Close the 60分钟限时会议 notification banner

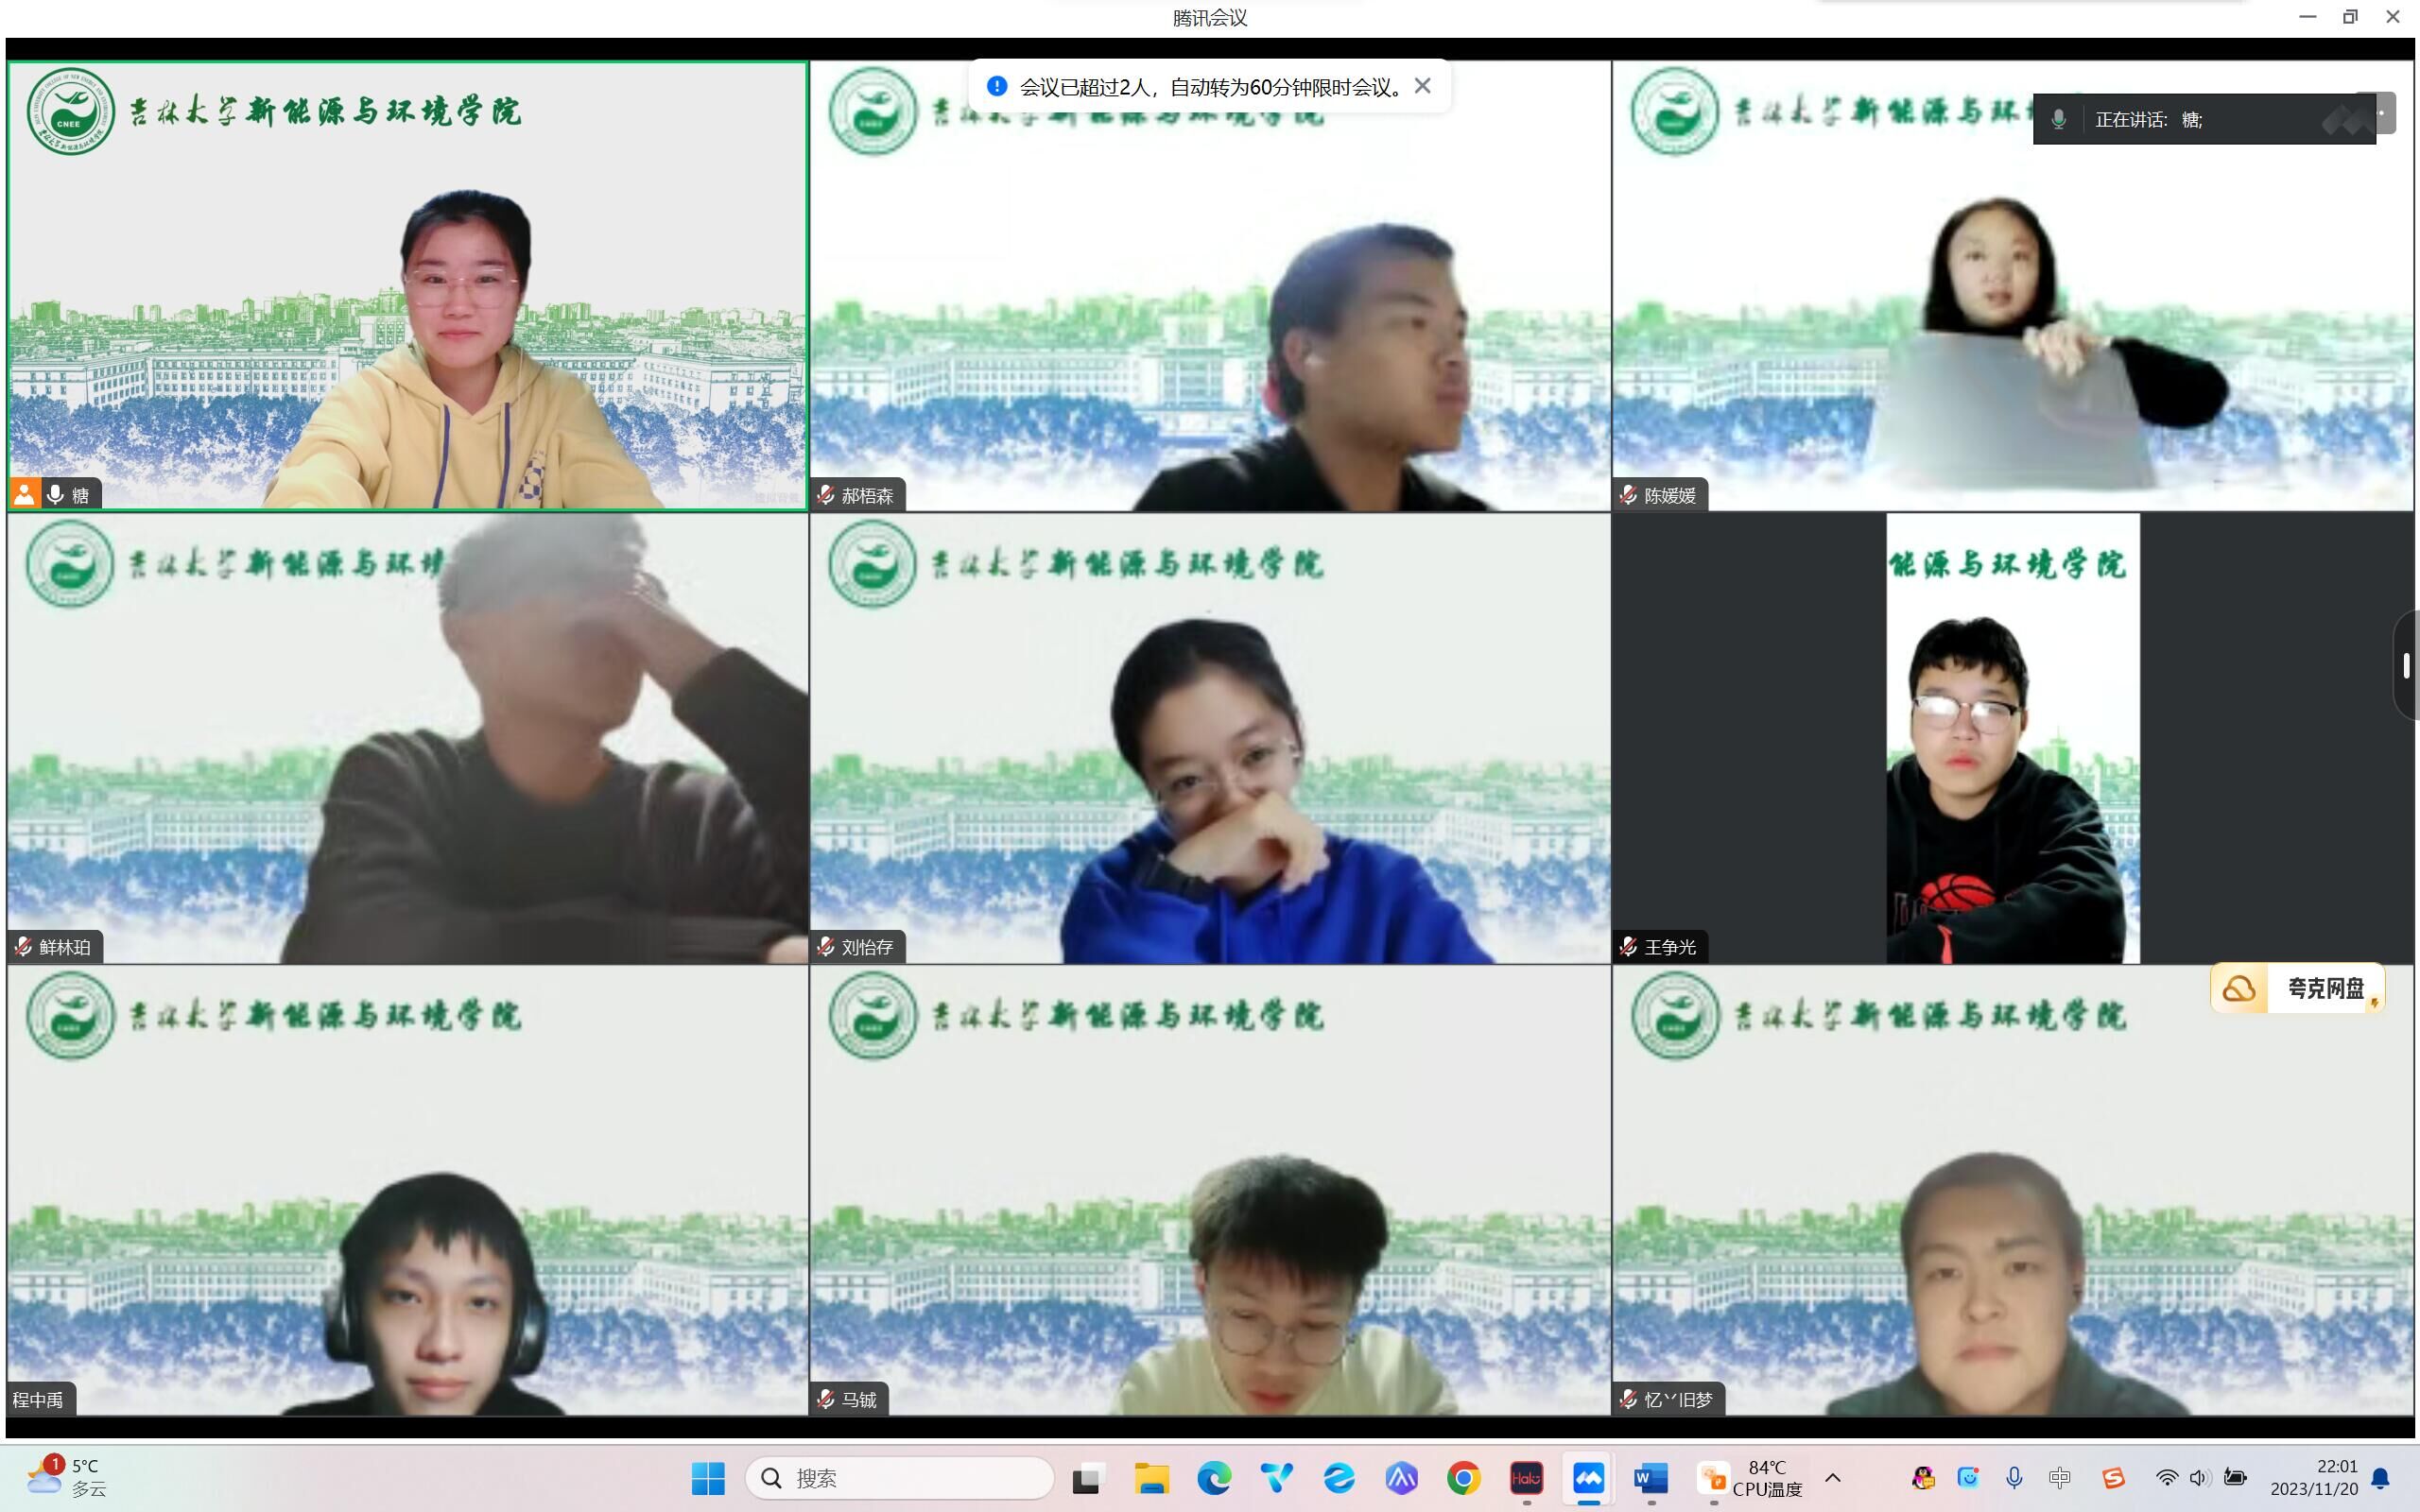1422,87
